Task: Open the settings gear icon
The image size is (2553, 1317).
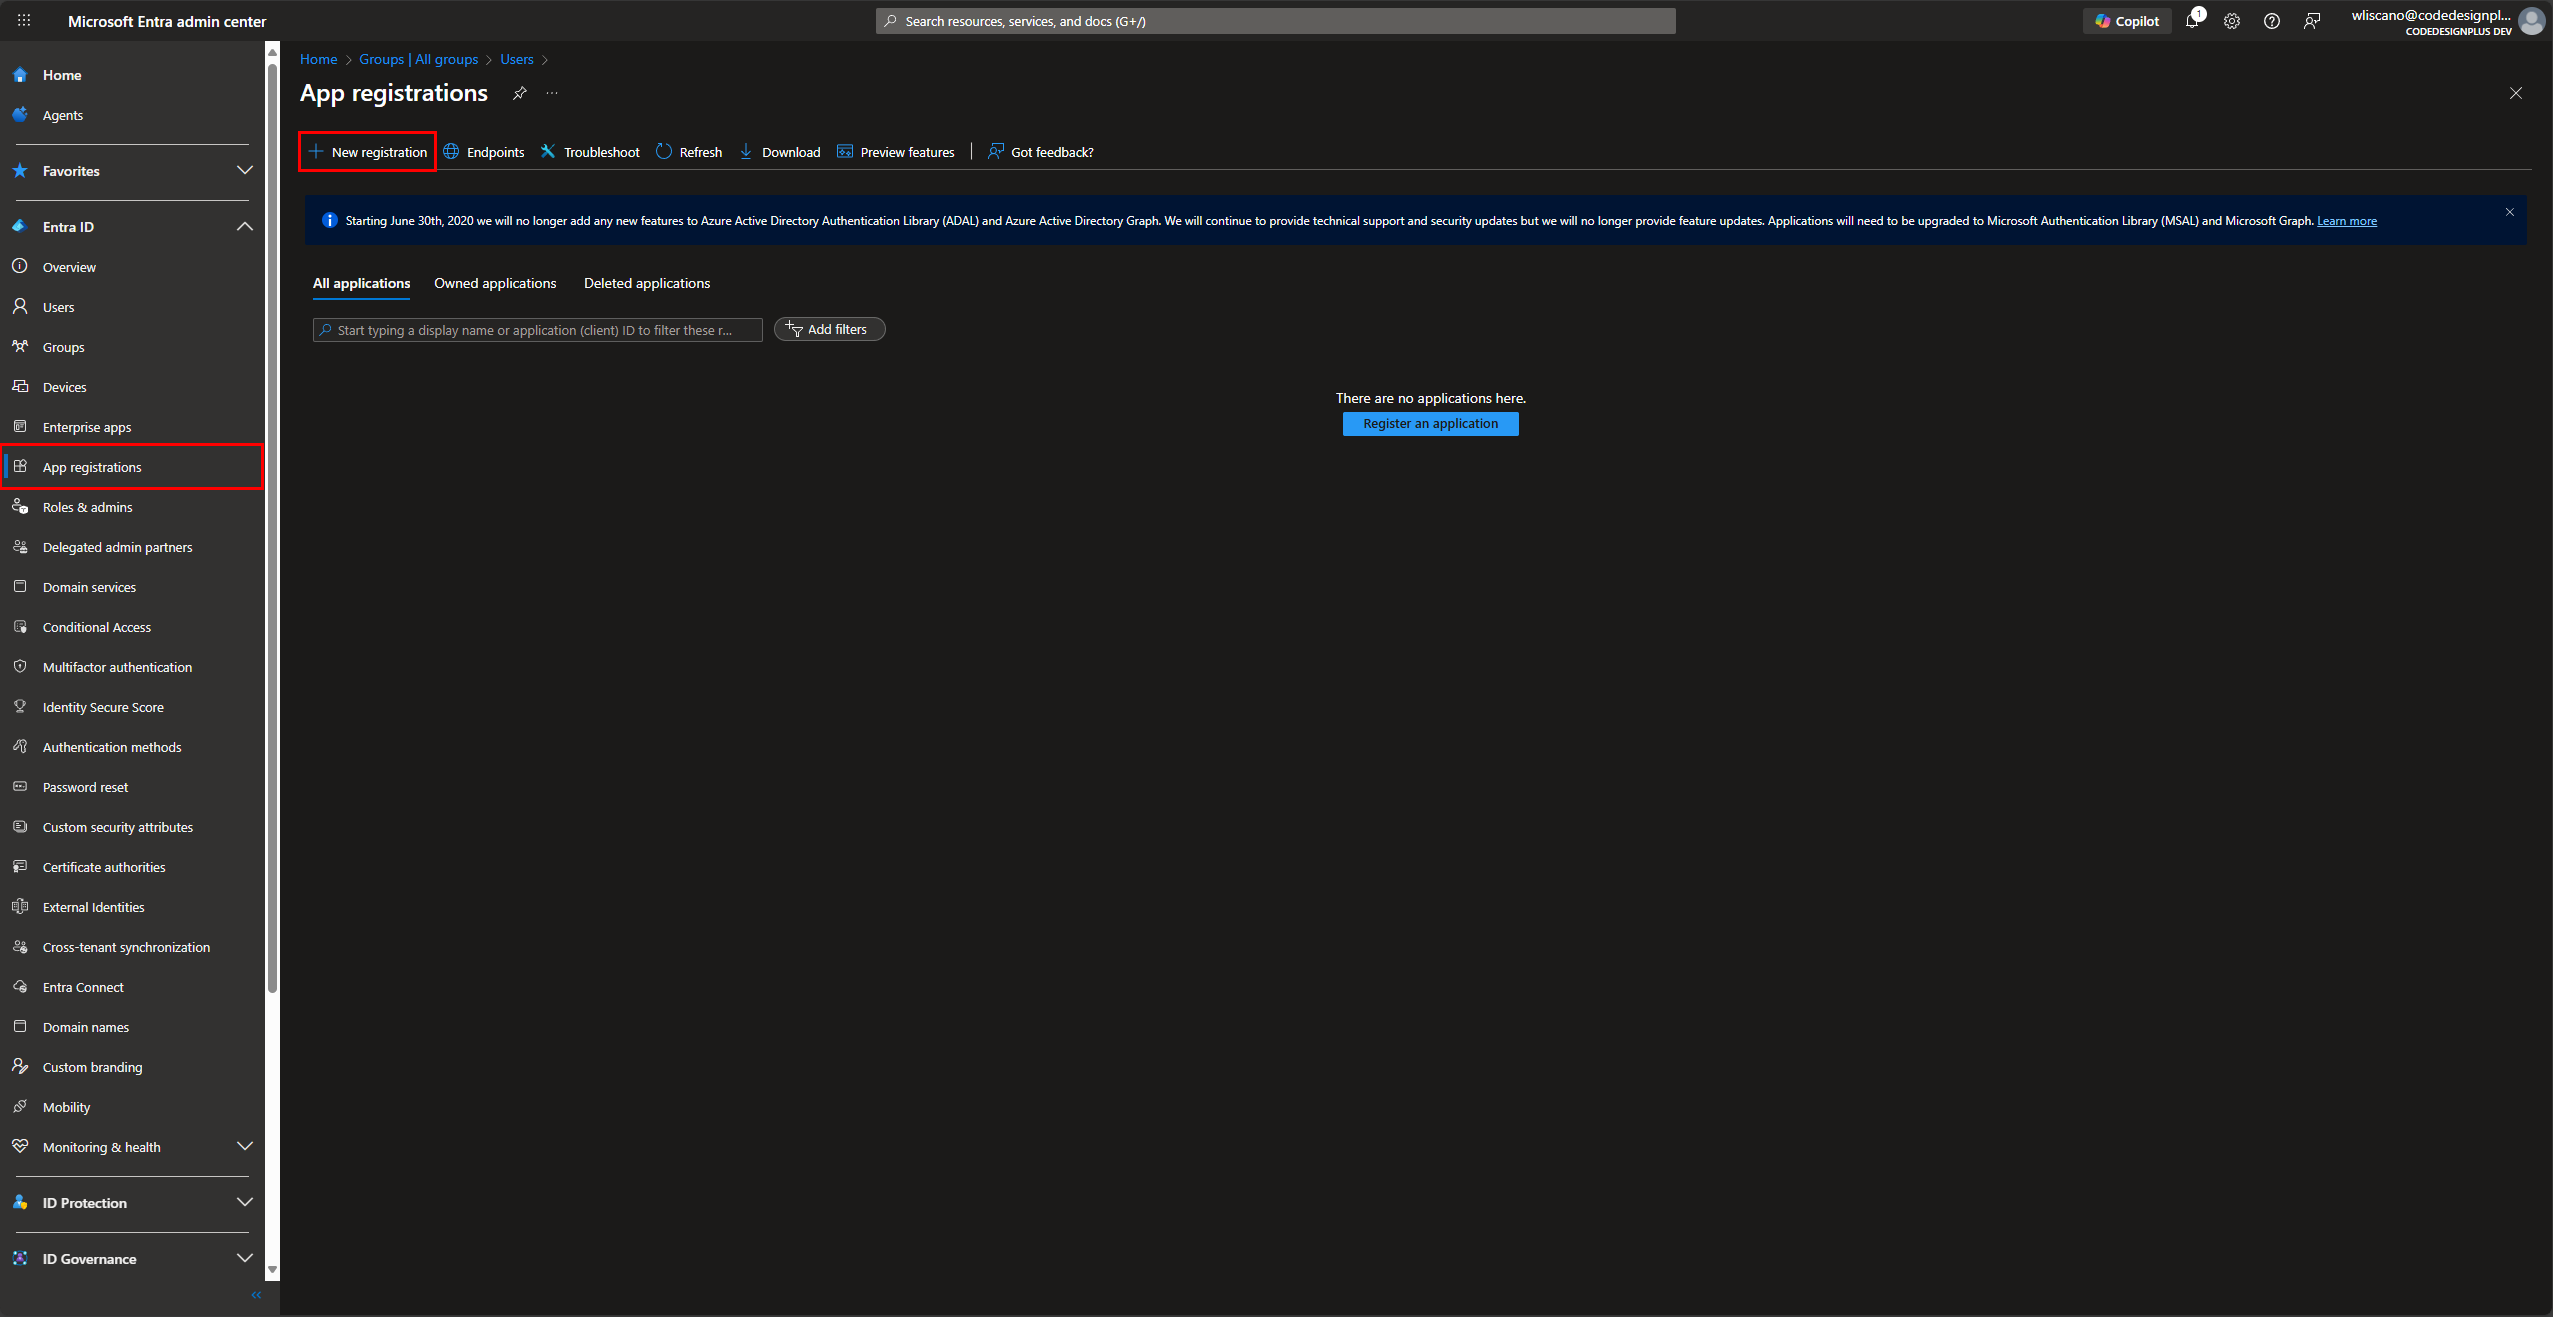Action: pyautogui.click(x=2232, y=21)
